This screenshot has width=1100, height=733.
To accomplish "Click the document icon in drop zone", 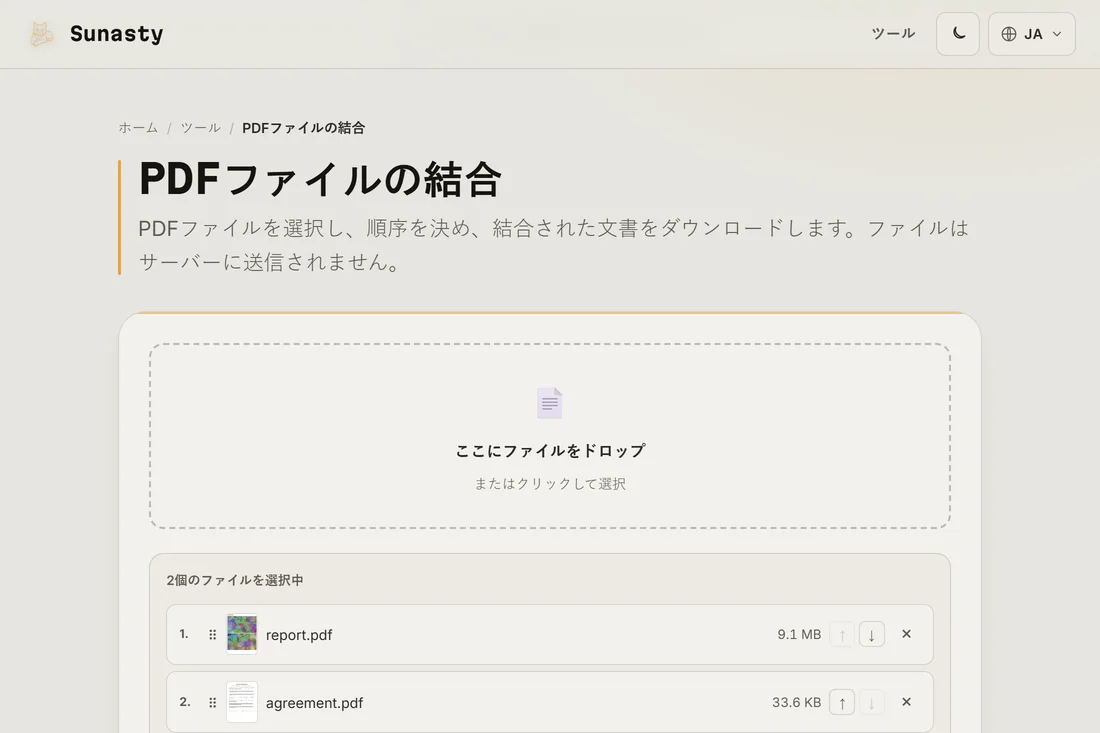I will pos(549,403).
